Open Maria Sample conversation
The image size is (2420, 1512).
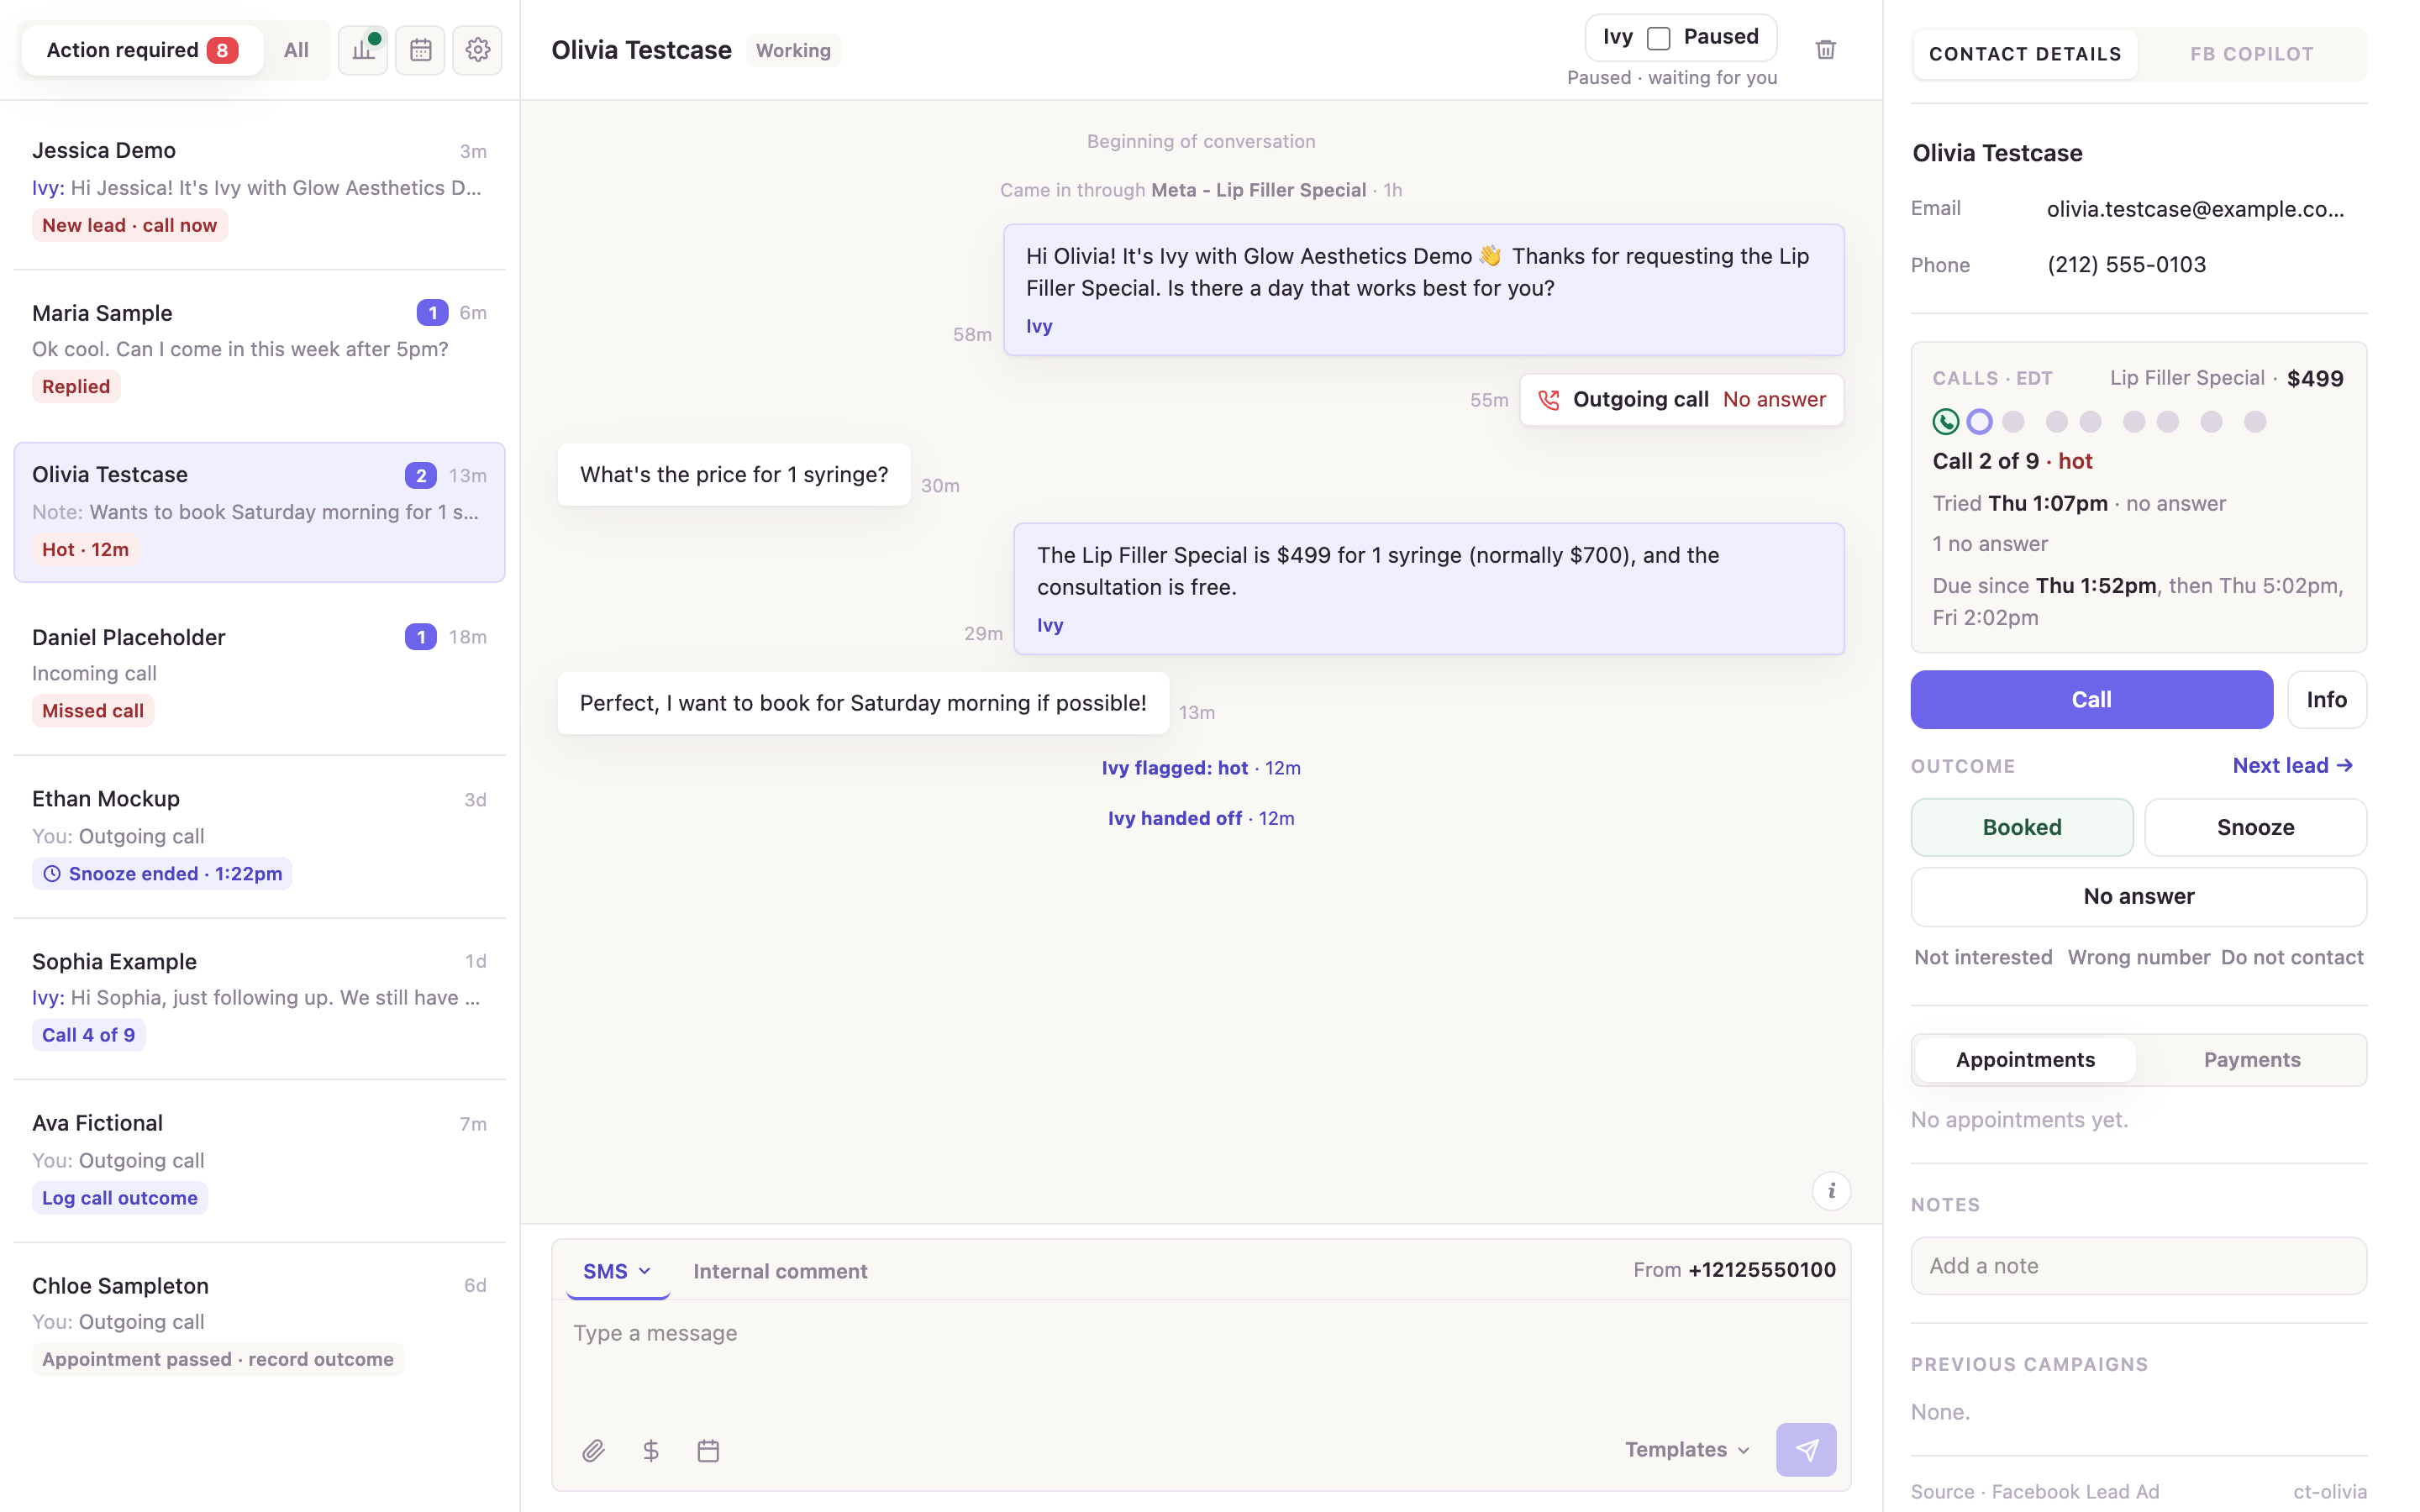pyautogui.click(x=259, y=349)
